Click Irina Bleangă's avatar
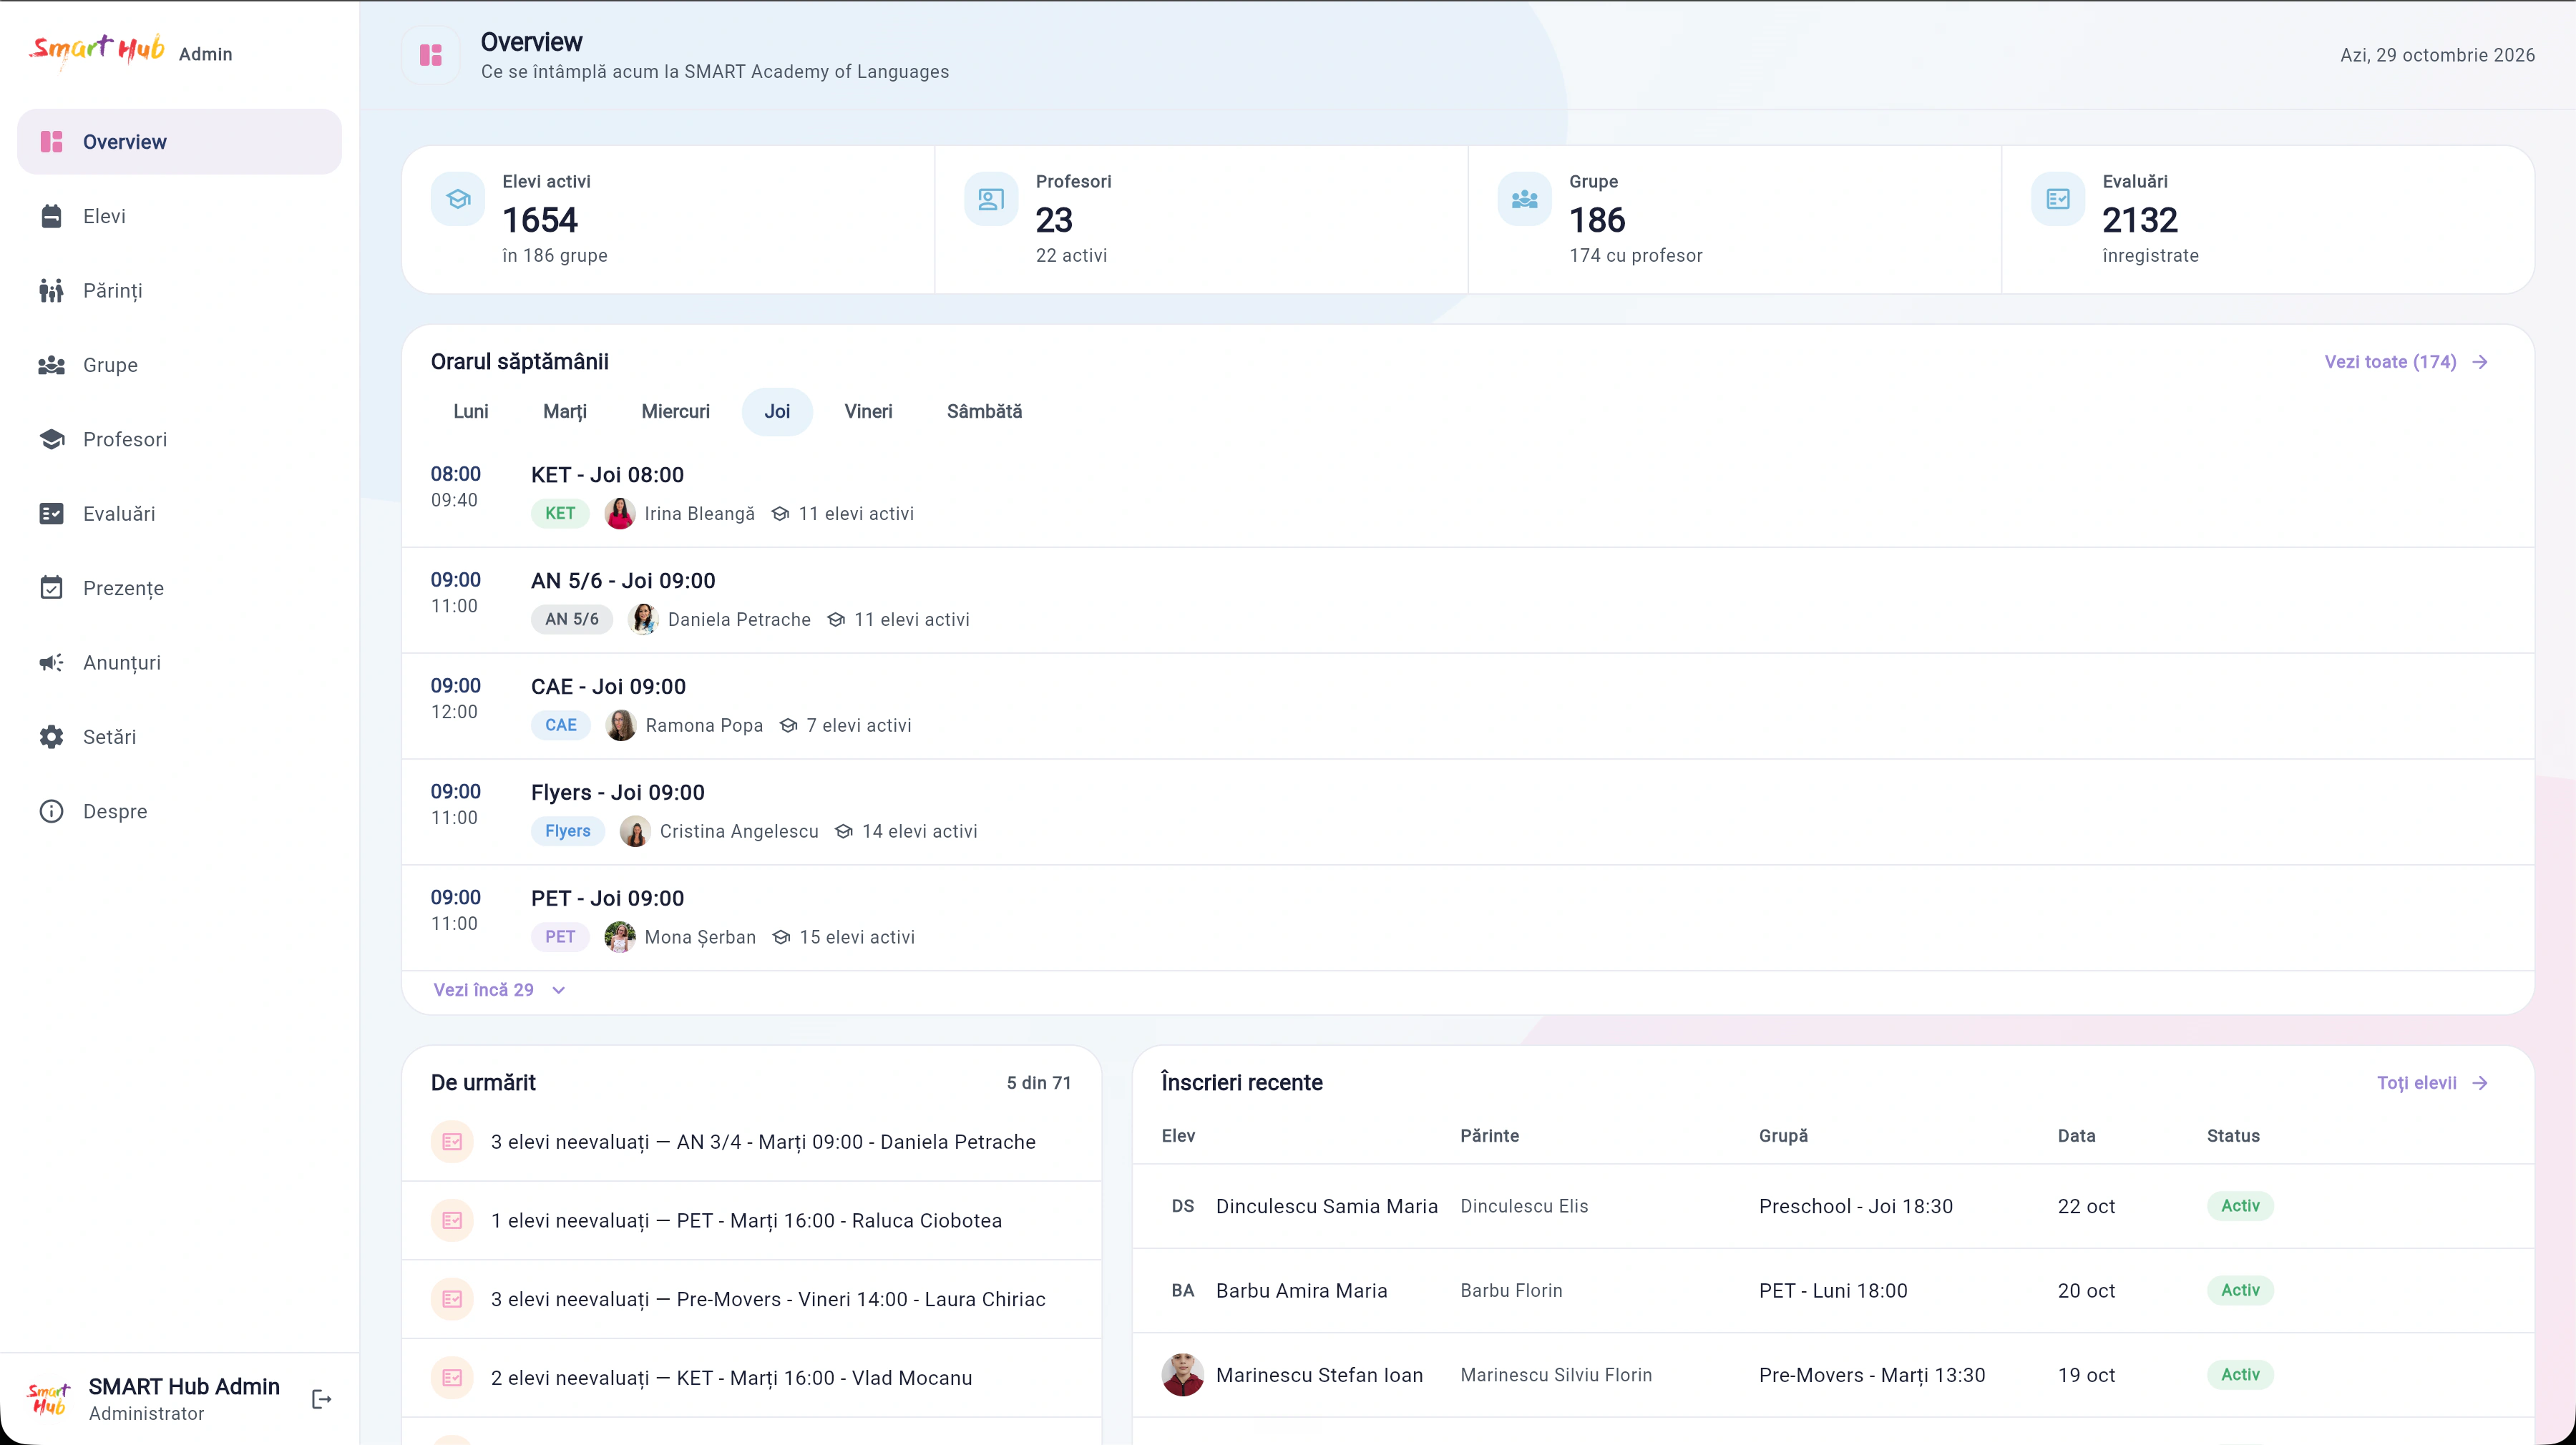 click(x=620, y=514)
